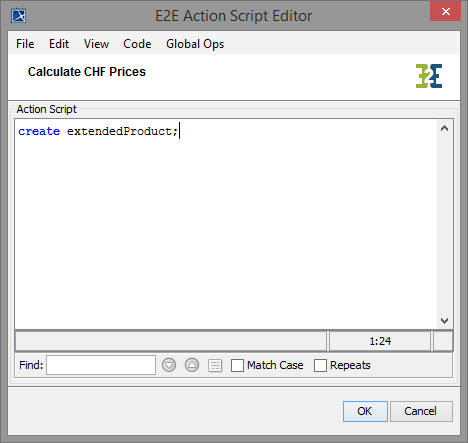Confirm with the OK button
The image size is (468, 443).
(x=365, y=411)
